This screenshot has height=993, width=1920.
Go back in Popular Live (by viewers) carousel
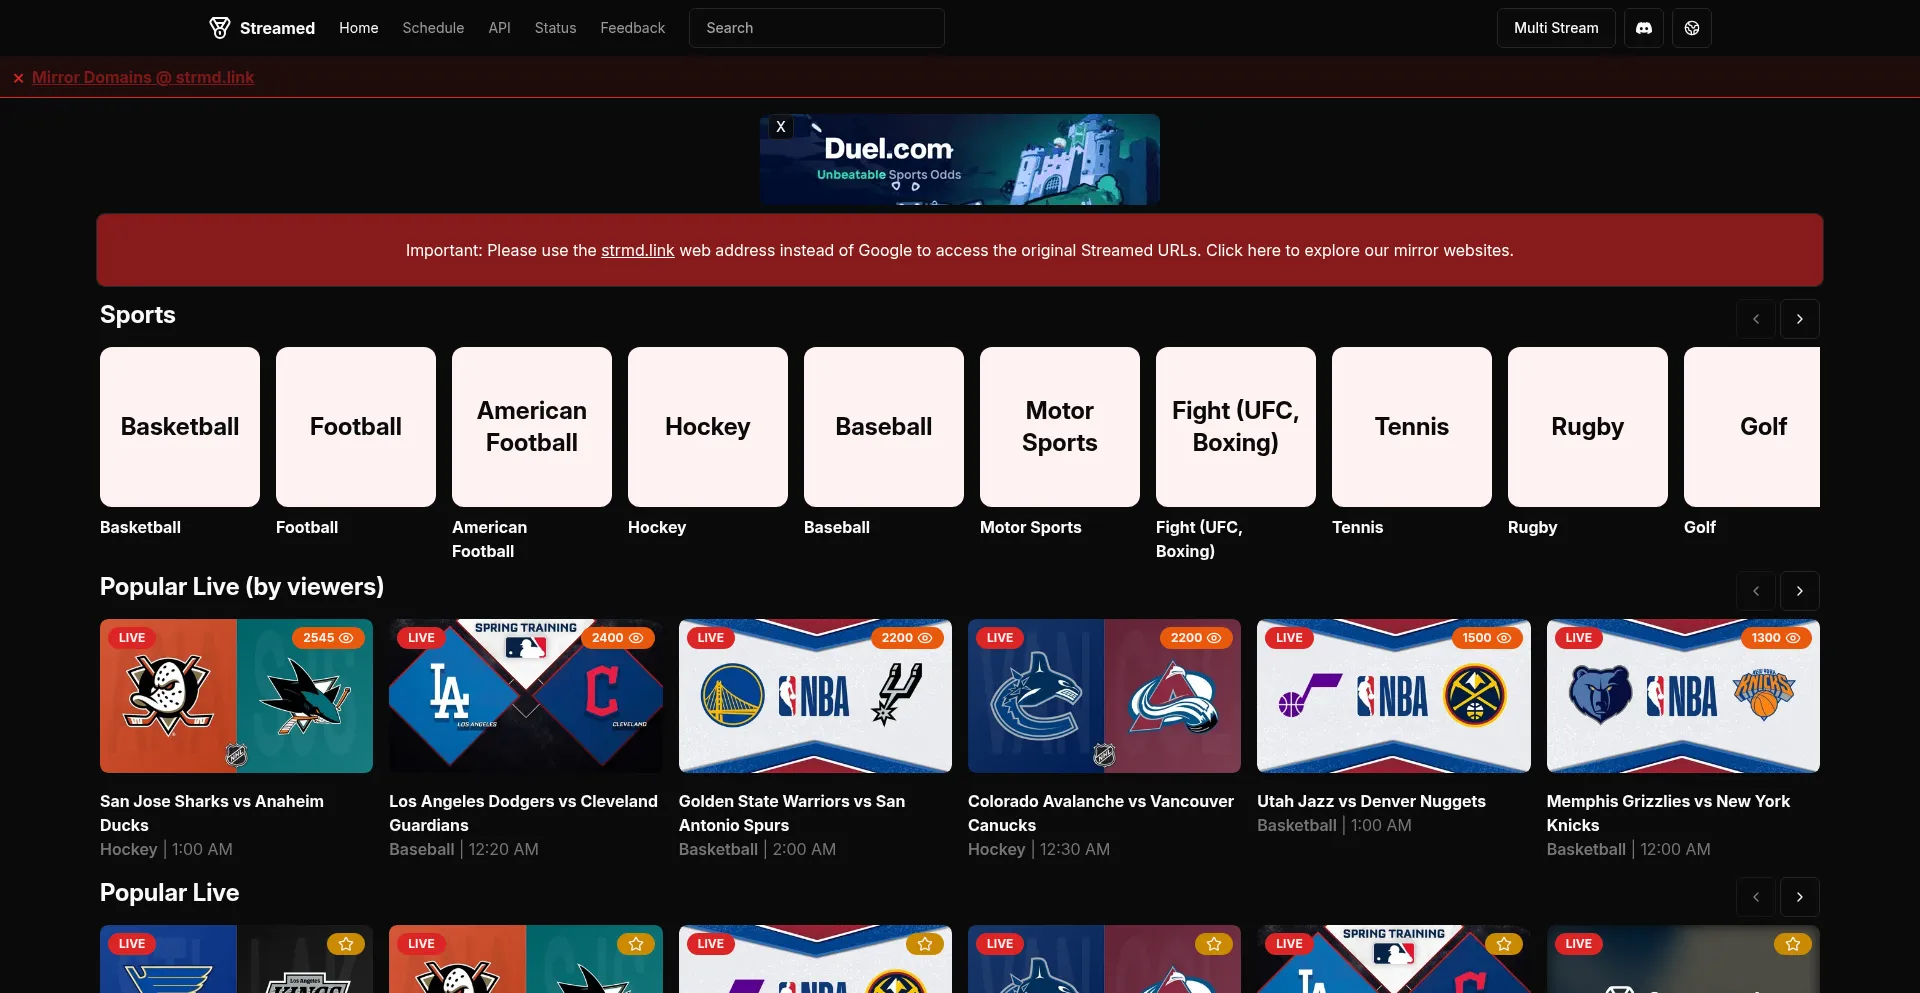pos(1756,591)
